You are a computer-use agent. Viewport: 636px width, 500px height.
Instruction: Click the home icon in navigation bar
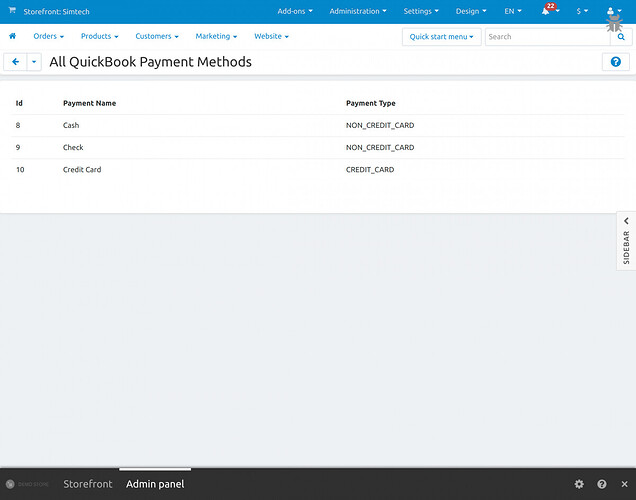[12, 36]
